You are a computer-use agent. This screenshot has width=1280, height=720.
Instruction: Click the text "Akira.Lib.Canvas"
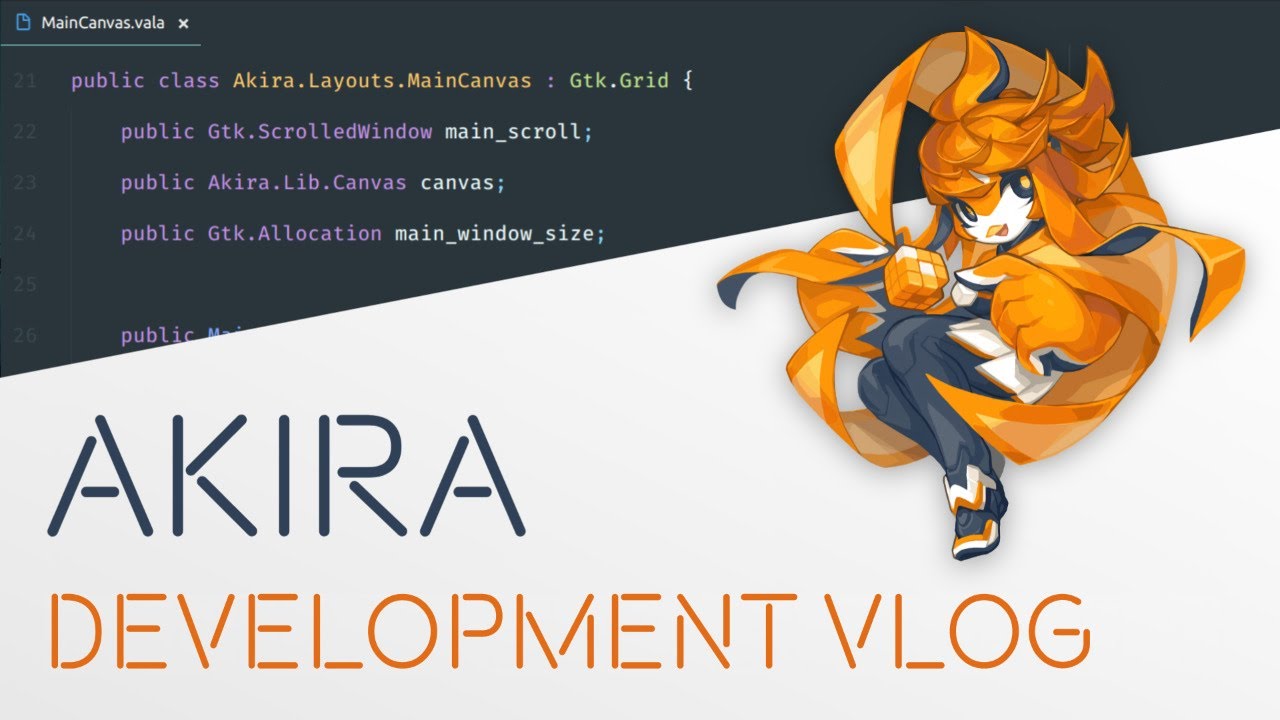point(307,183)
